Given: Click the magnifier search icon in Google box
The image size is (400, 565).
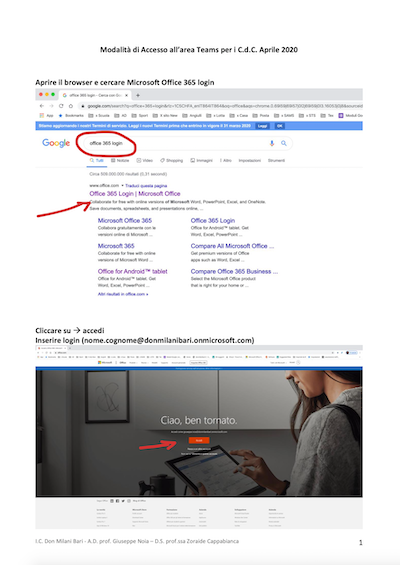Looking at the screenshot, I should tap(284, 143).
